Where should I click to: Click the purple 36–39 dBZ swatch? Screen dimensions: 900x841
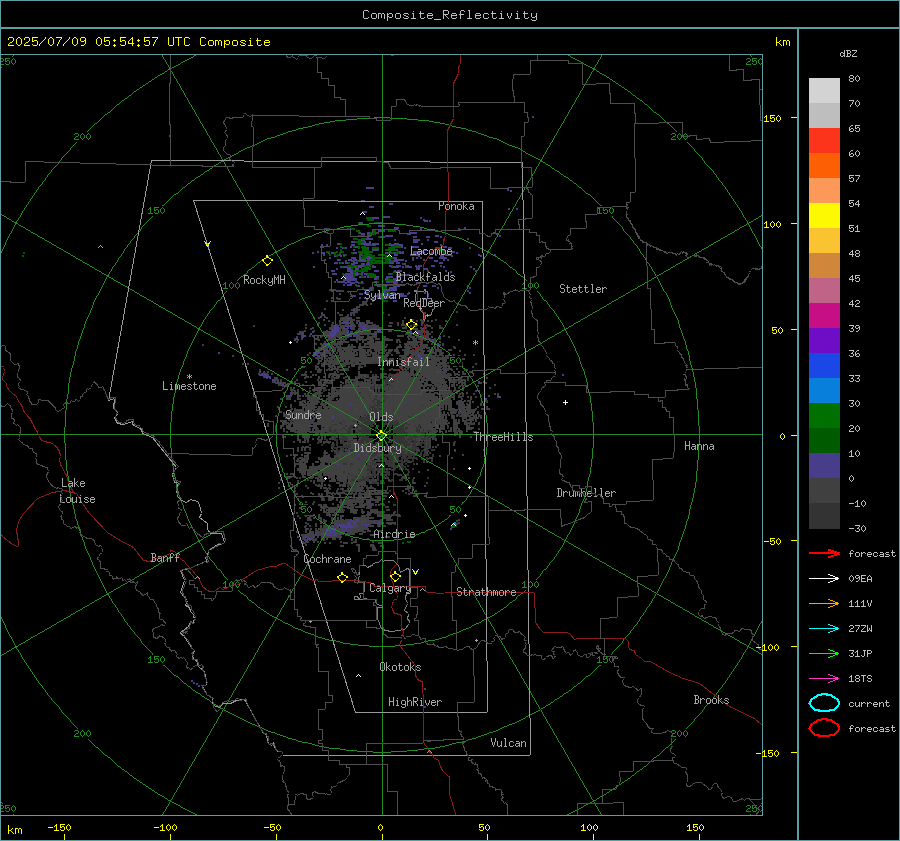(x=824, y=341)
